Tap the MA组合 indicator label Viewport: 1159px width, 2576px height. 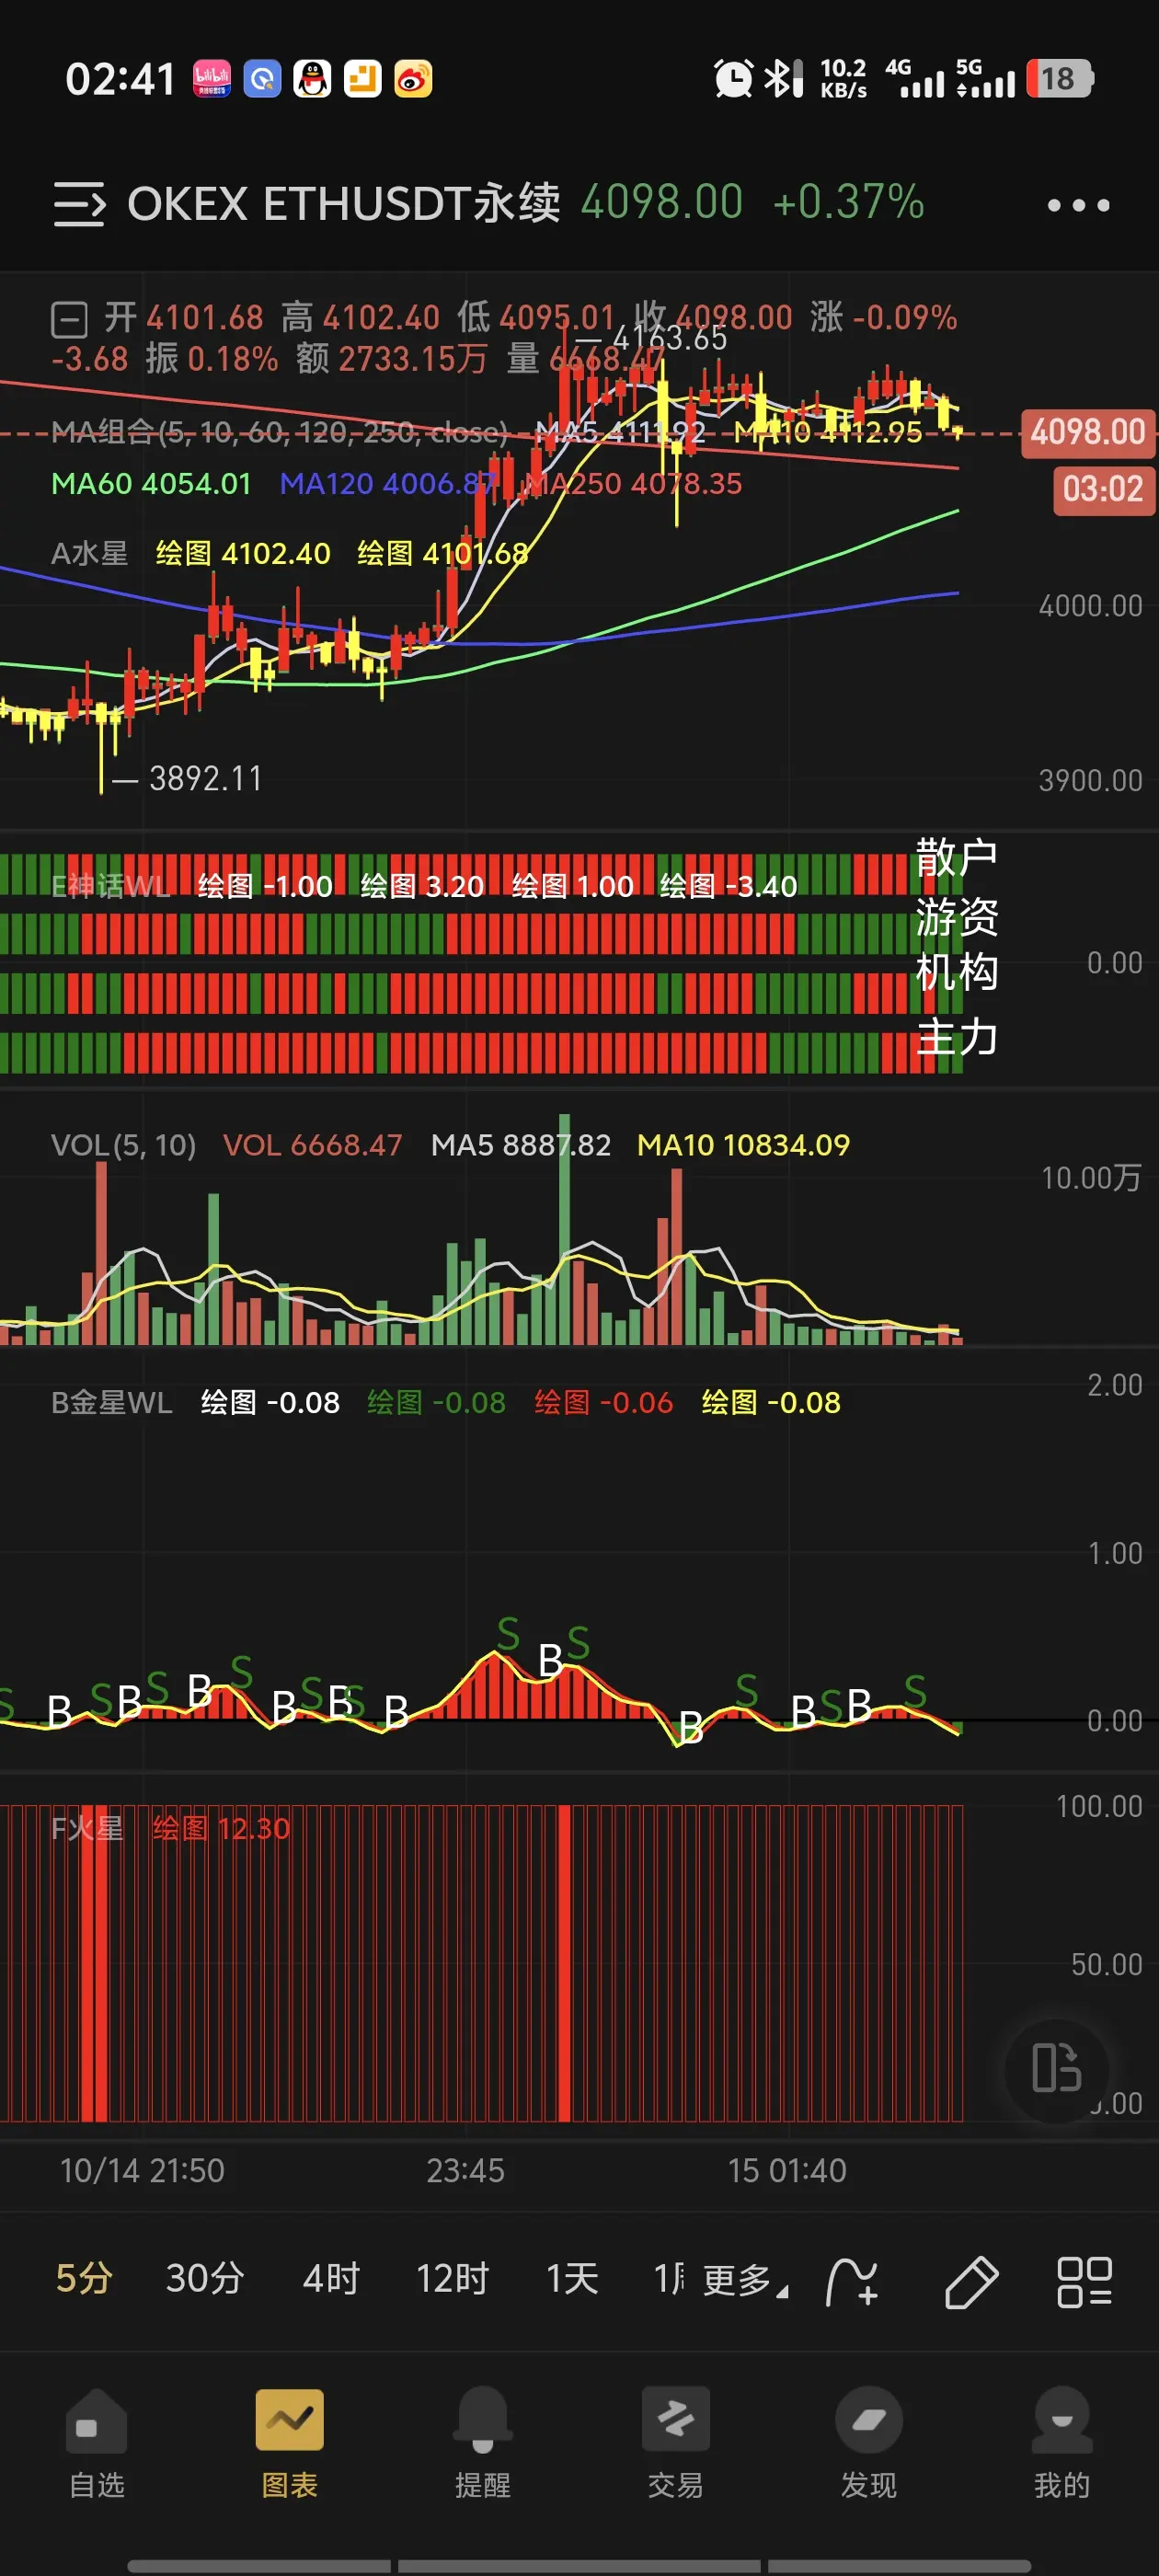[x=279, y=432]
